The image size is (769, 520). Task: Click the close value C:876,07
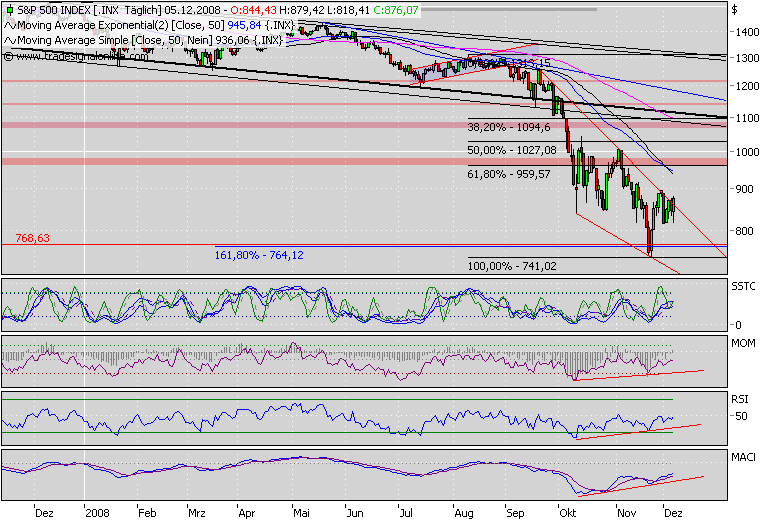395,10
